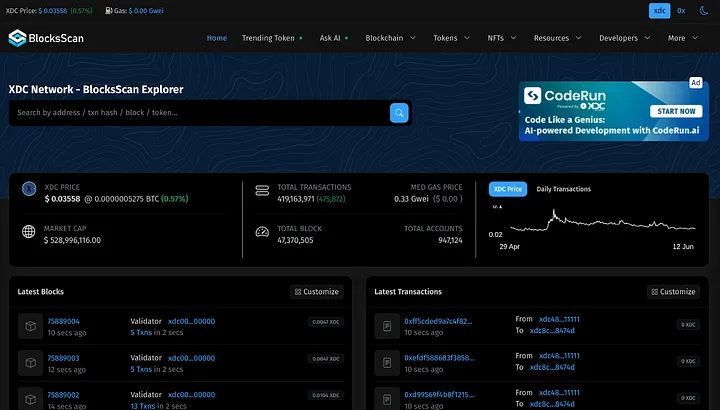Click the Total Block gauge icon
Screen dimensions: 720x410
[x=262, y=233]
